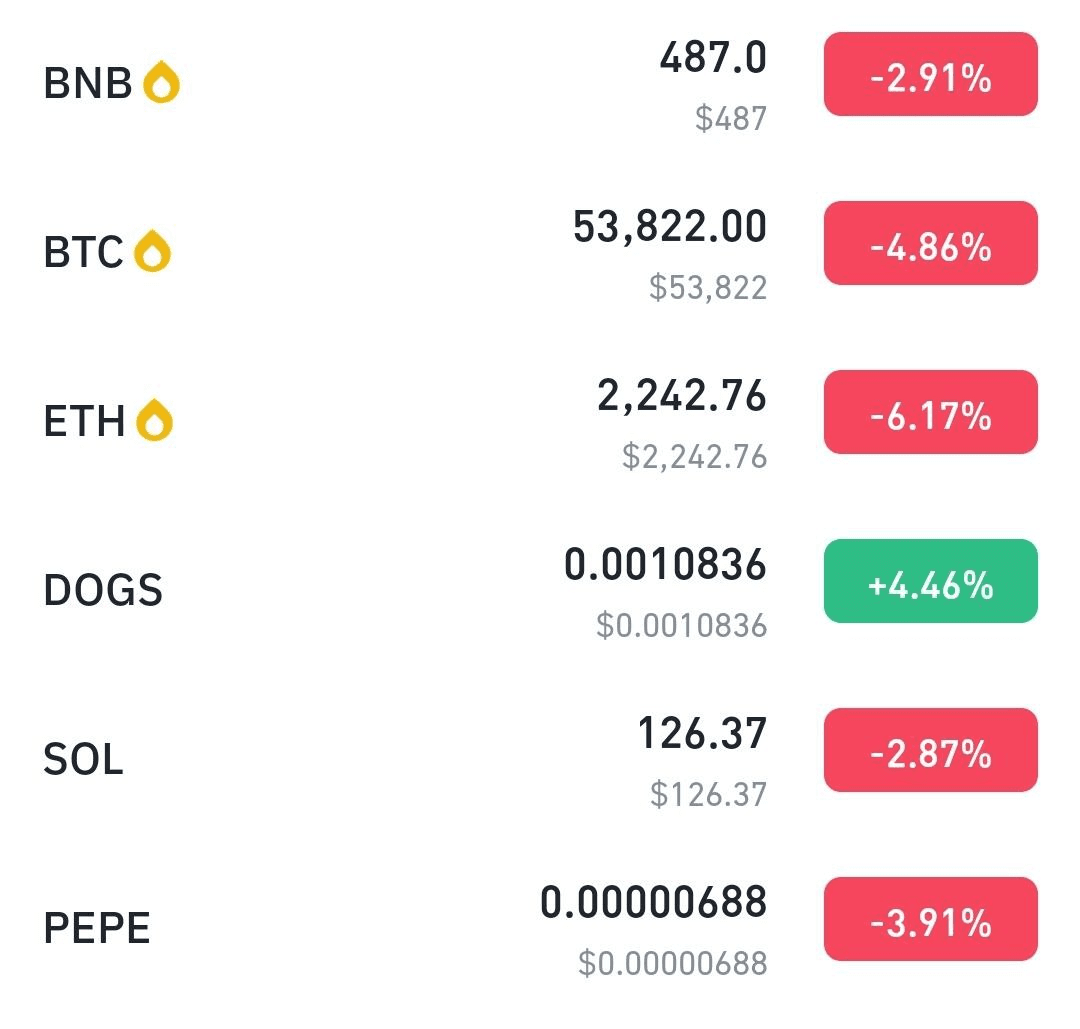Click the green +4.46% DOGS badge
The width and height of the screenshot is (1080, 1029).
pos(931,581)
